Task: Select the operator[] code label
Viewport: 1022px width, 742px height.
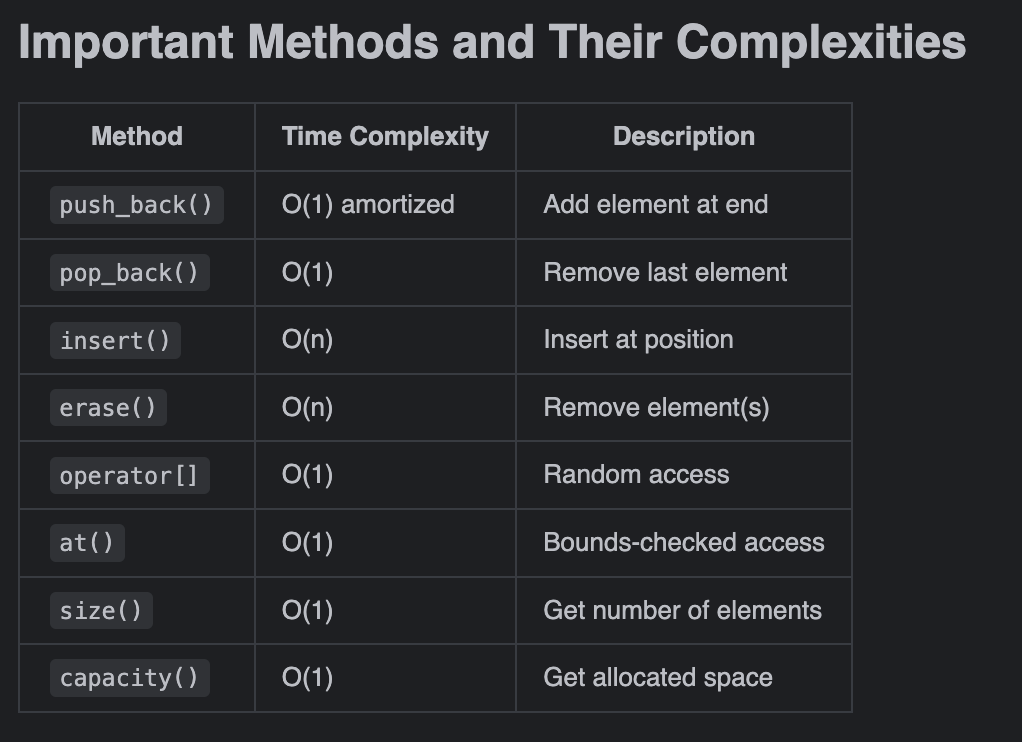Action: pyautogui.click(x=129, y=475)
